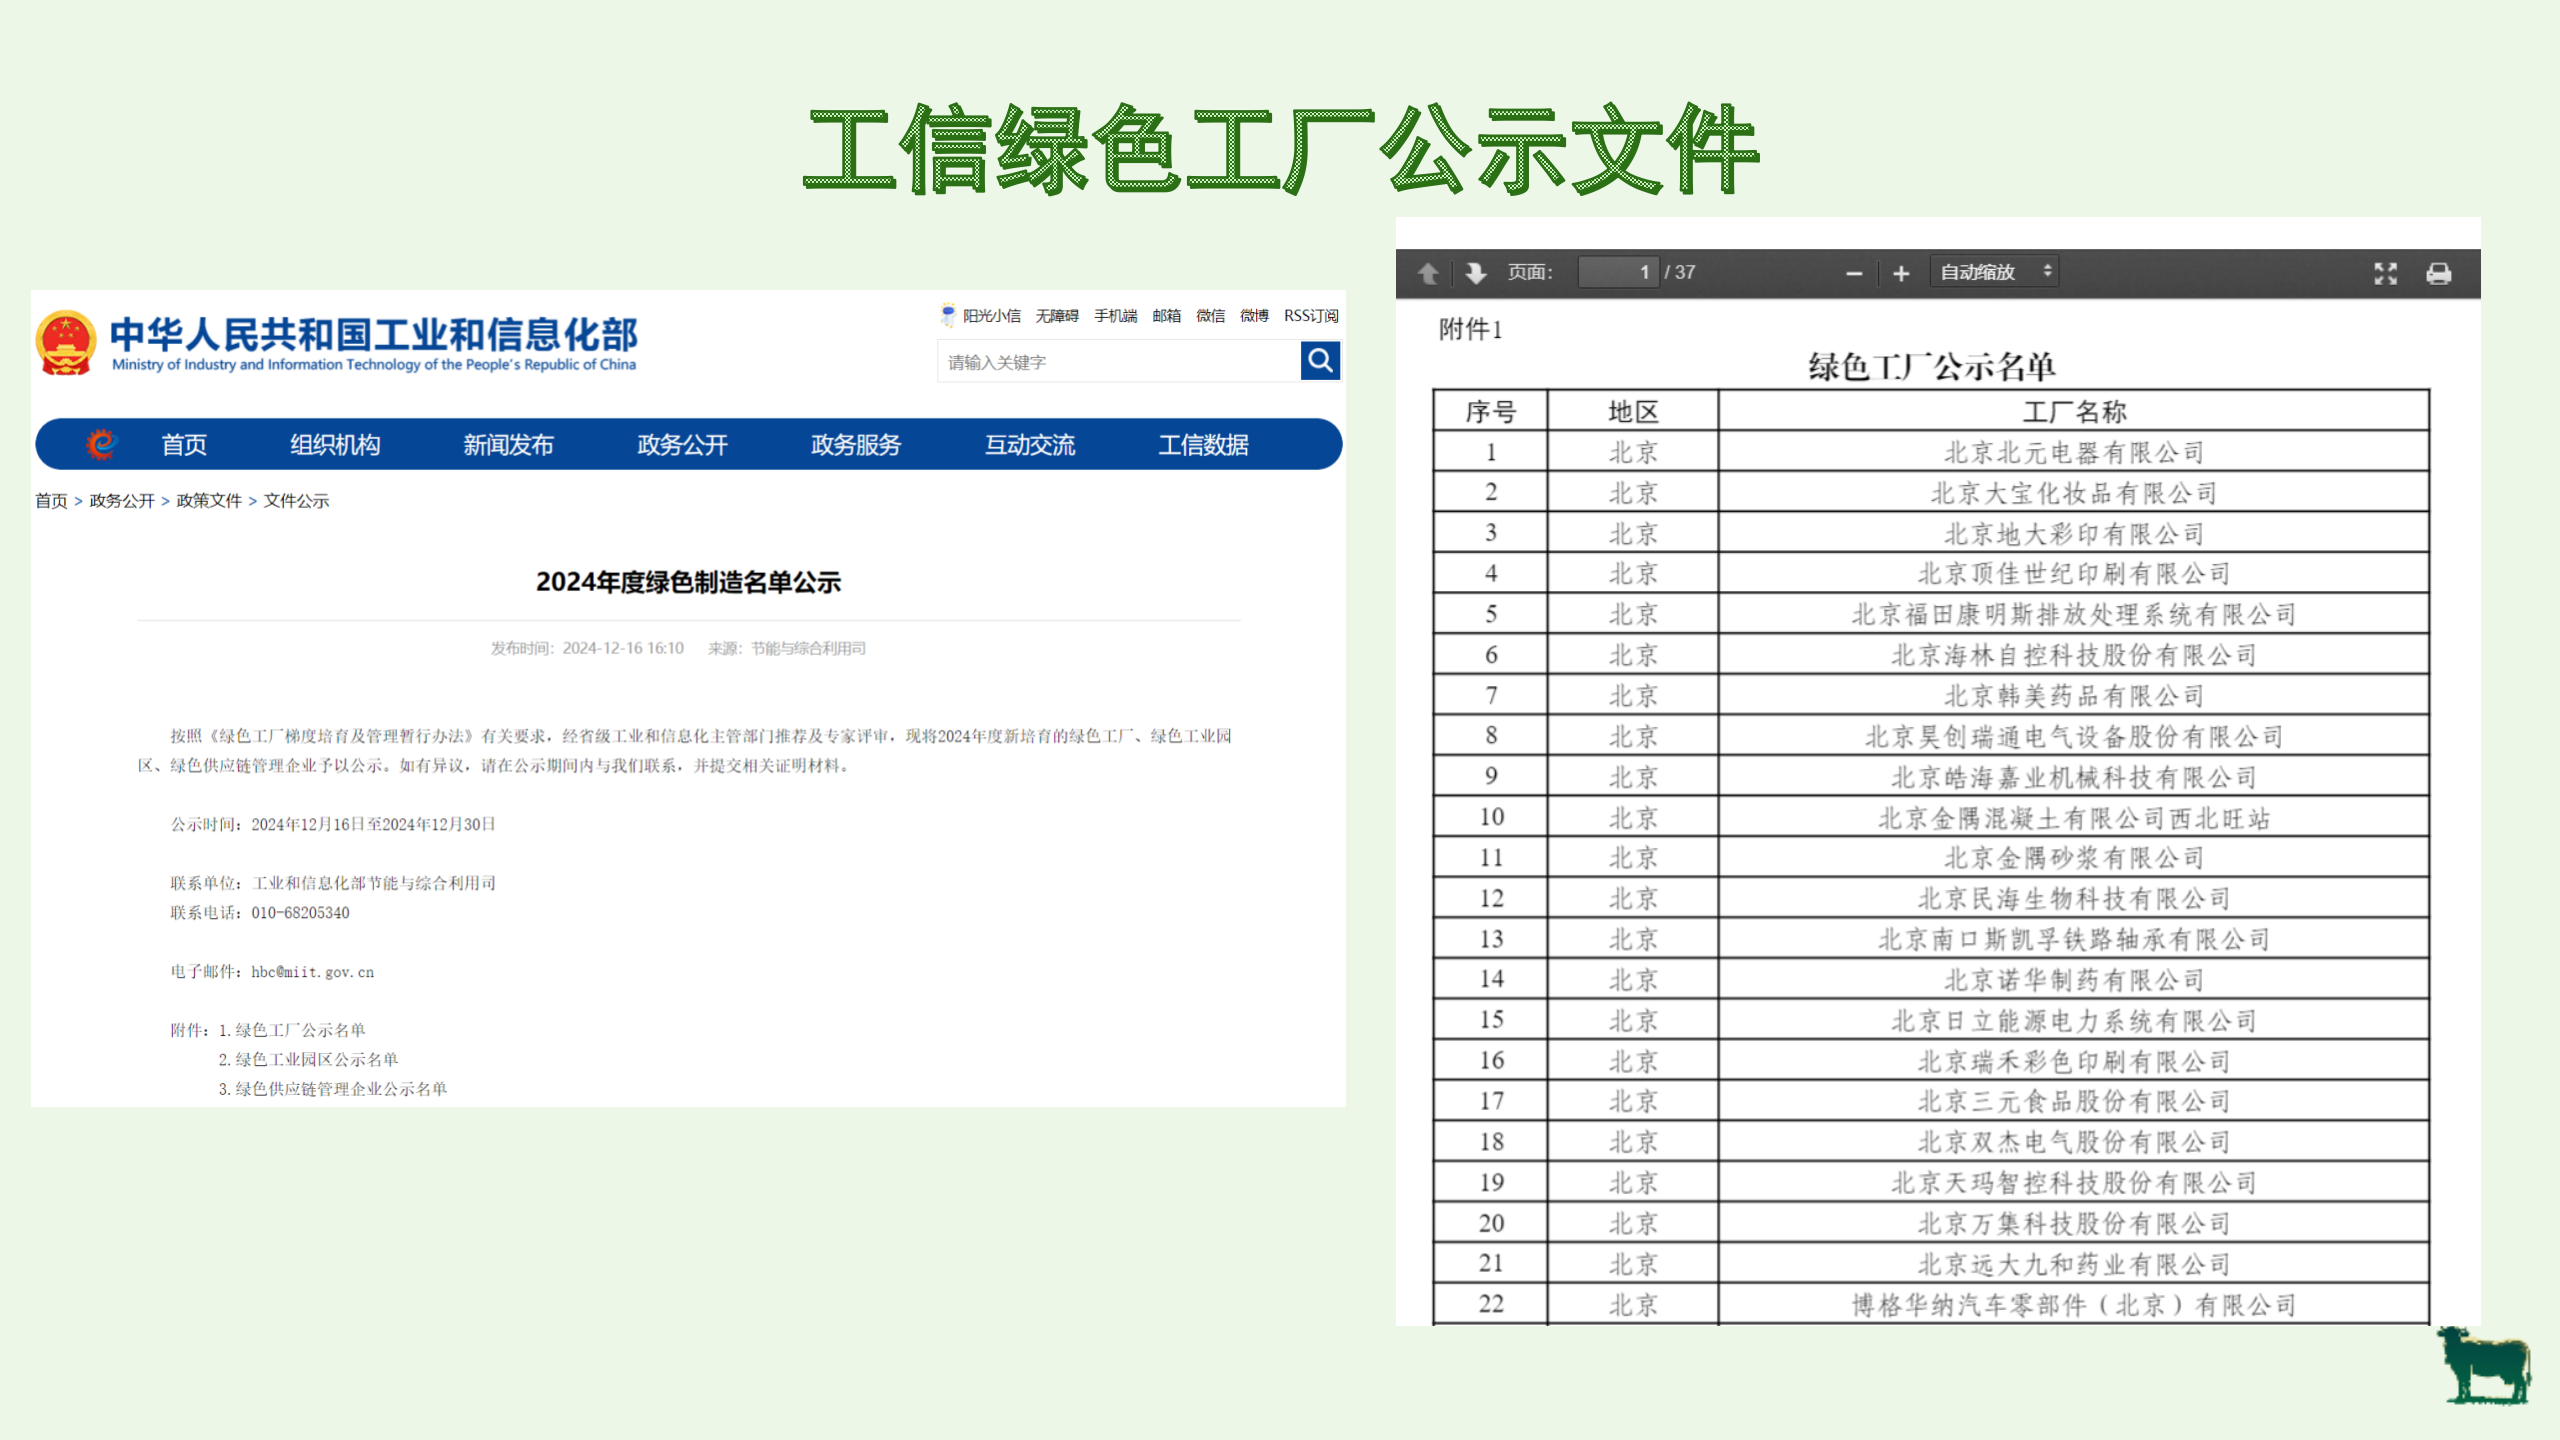2560x1440 pixels.
Task: Click the 附件1 label in PDF
Action: (x=1470, y=329)
